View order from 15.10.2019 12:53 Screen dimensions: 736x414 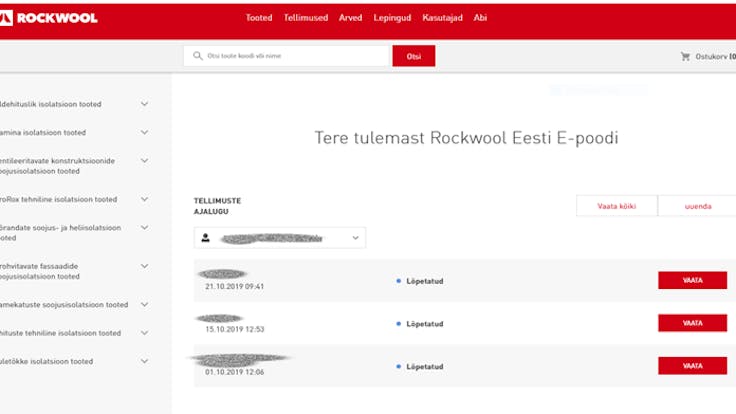point(692,323)
